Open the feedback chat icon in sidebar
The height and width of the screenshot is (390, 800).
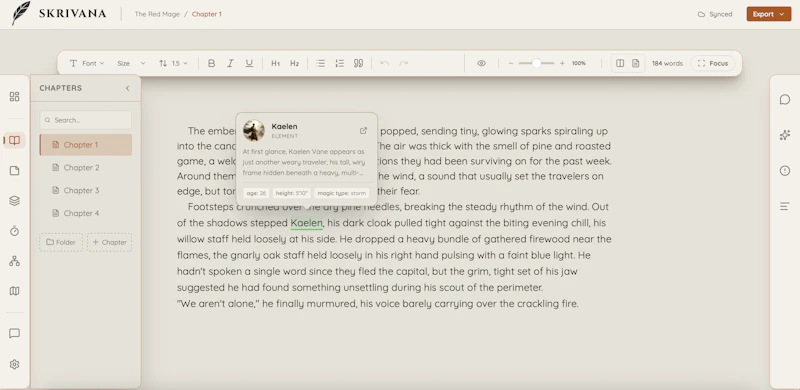click(x=14, y=333)
